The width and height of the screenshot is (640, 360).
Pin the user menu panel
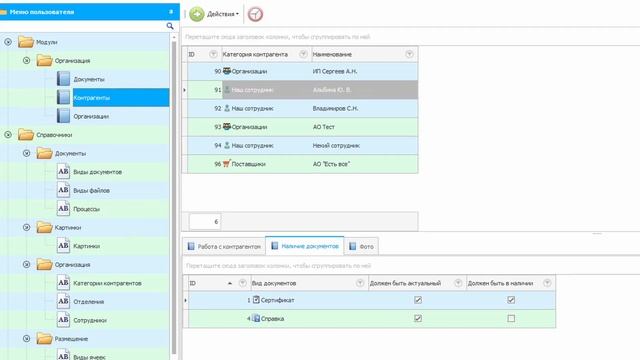point(171,12)
